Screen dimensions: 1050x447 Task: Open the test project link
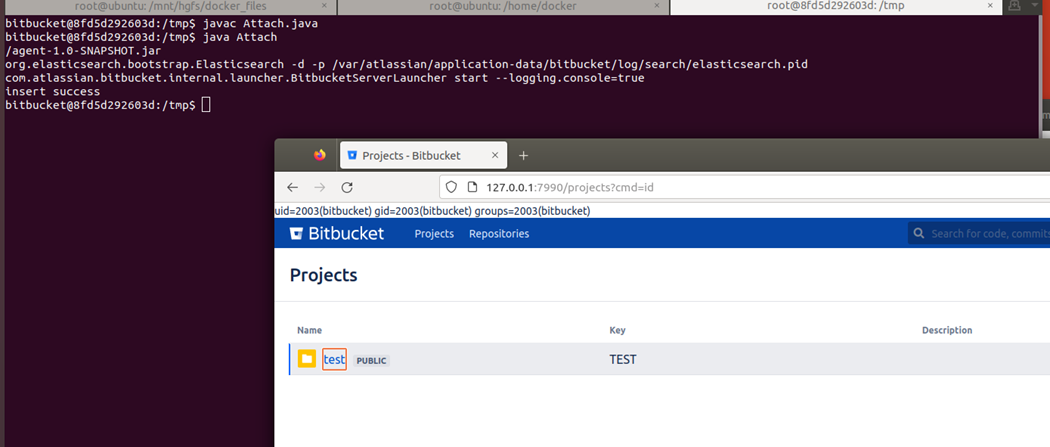pos(334,359)
